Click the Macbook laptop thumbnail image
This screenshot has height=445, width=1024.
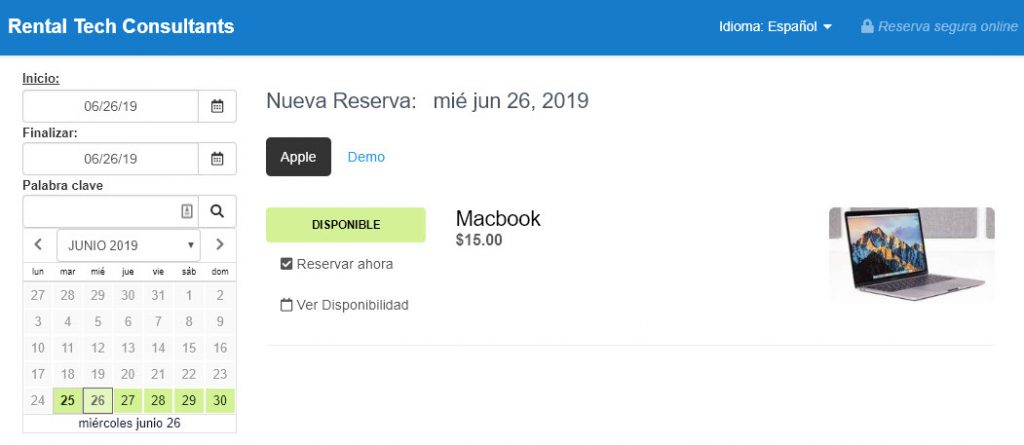912,254
